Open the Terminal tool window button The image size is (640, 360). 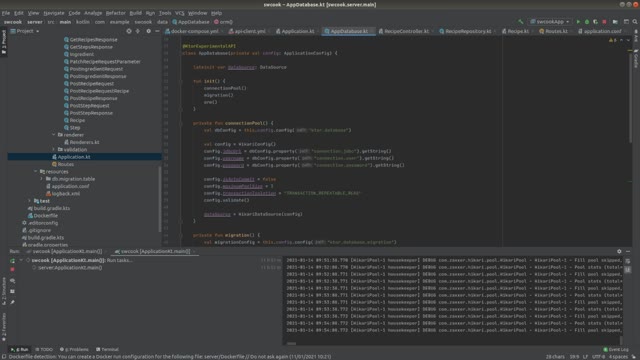pyautogui.click(x=107, y=349)
